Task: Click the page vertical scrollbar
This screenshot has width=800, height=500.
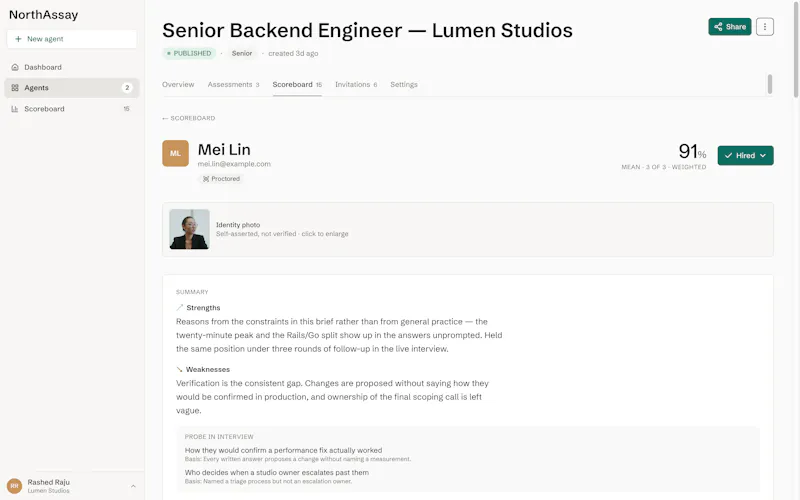Action: tap(796, 50)
